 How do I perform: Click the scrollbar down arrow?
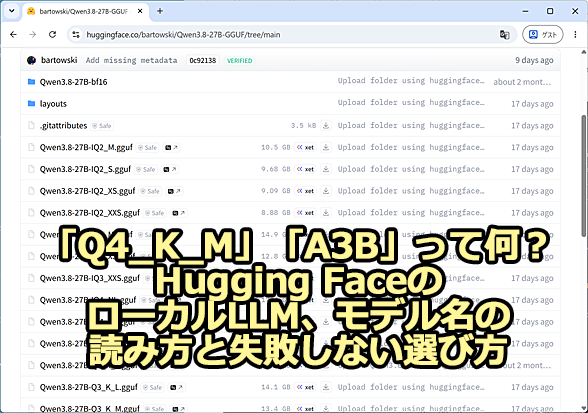point(584,408)
